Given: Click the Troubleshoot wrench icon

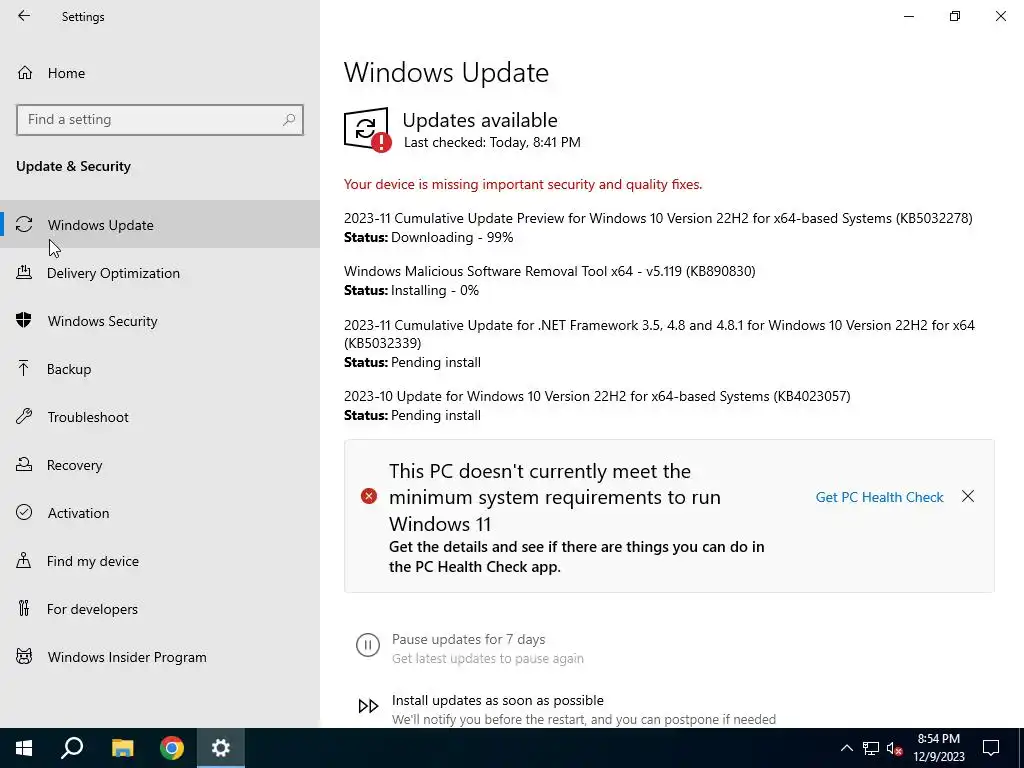Looking at the screenshot, I should 24,416.
